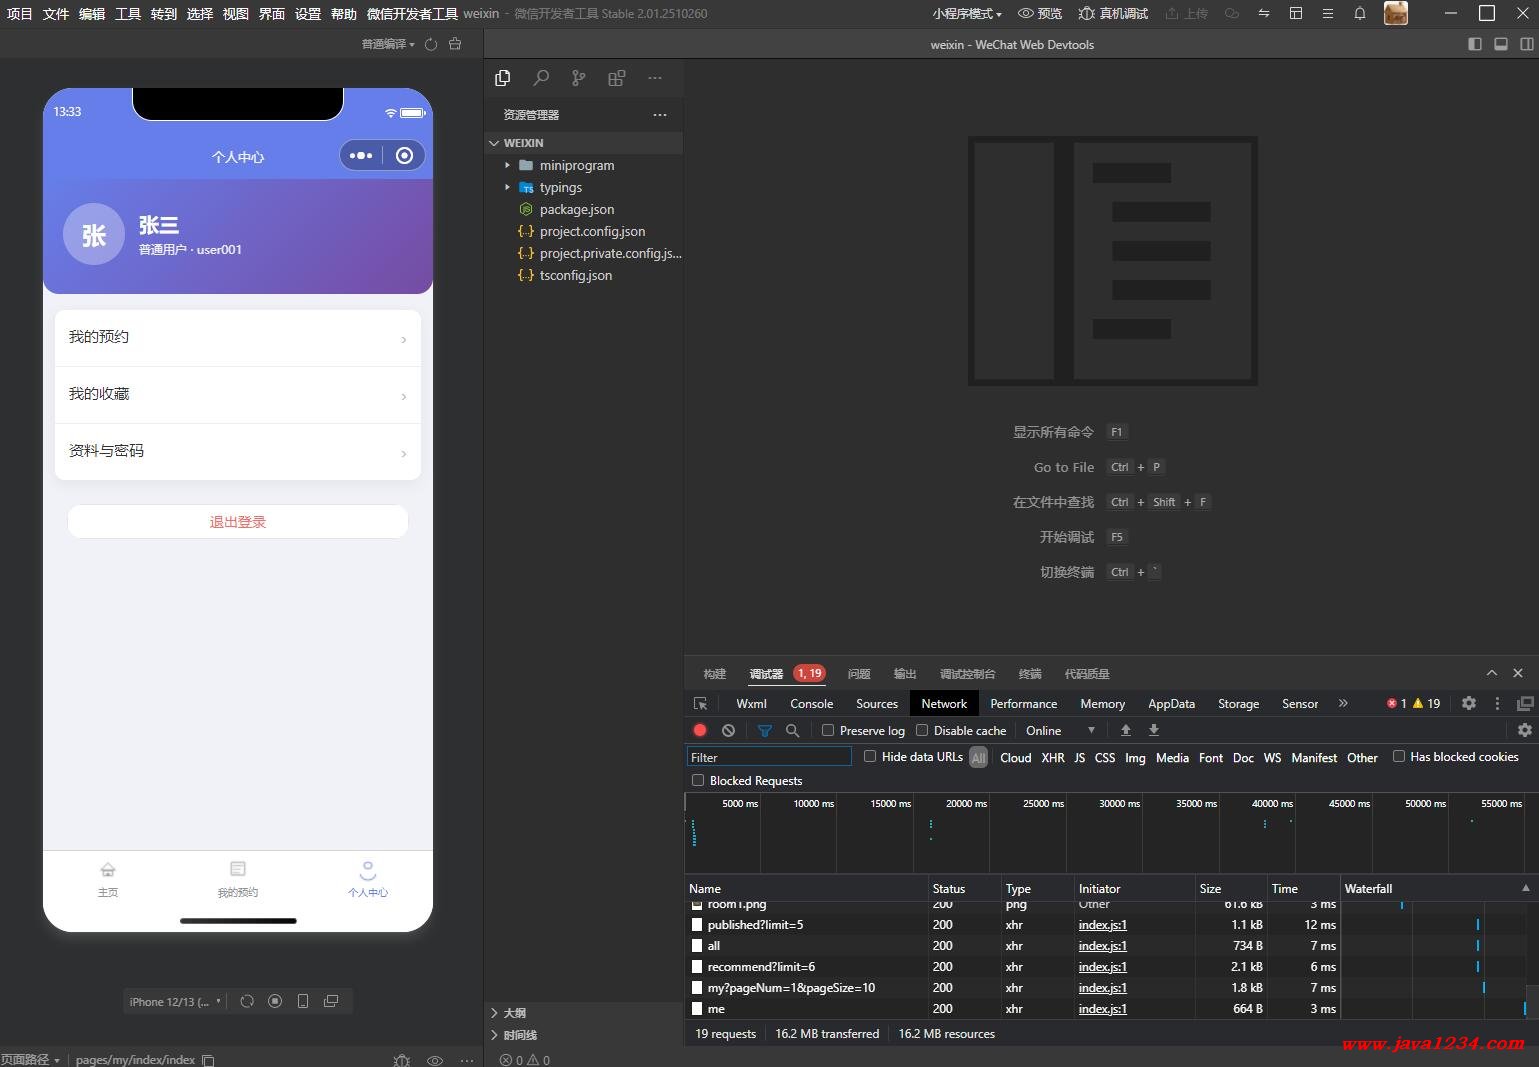Click the element inspector arrow icon
Screen dimensions: 1539x1067
click(700, 704)
